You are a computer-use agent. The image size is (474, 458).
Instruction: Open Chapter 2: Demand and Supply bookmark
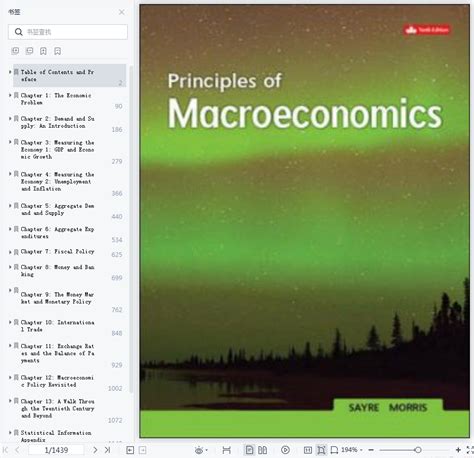pyautogui.click(x=57, y=122)
